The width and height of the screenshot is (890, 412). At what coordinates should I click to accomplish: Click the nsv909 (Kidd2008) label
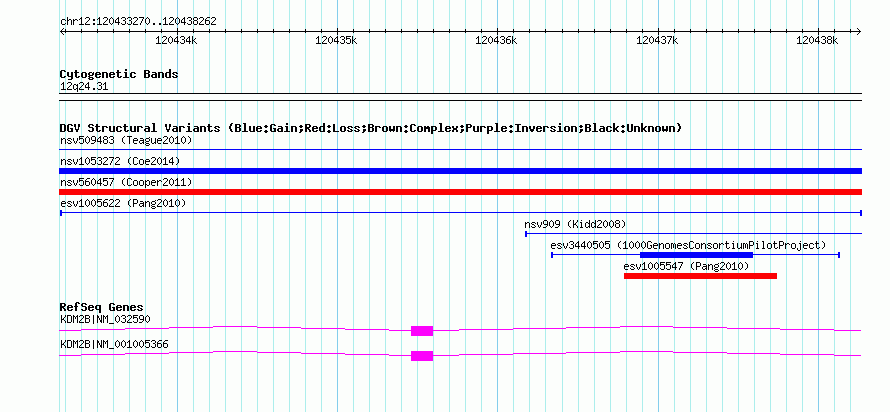(575, 224)
